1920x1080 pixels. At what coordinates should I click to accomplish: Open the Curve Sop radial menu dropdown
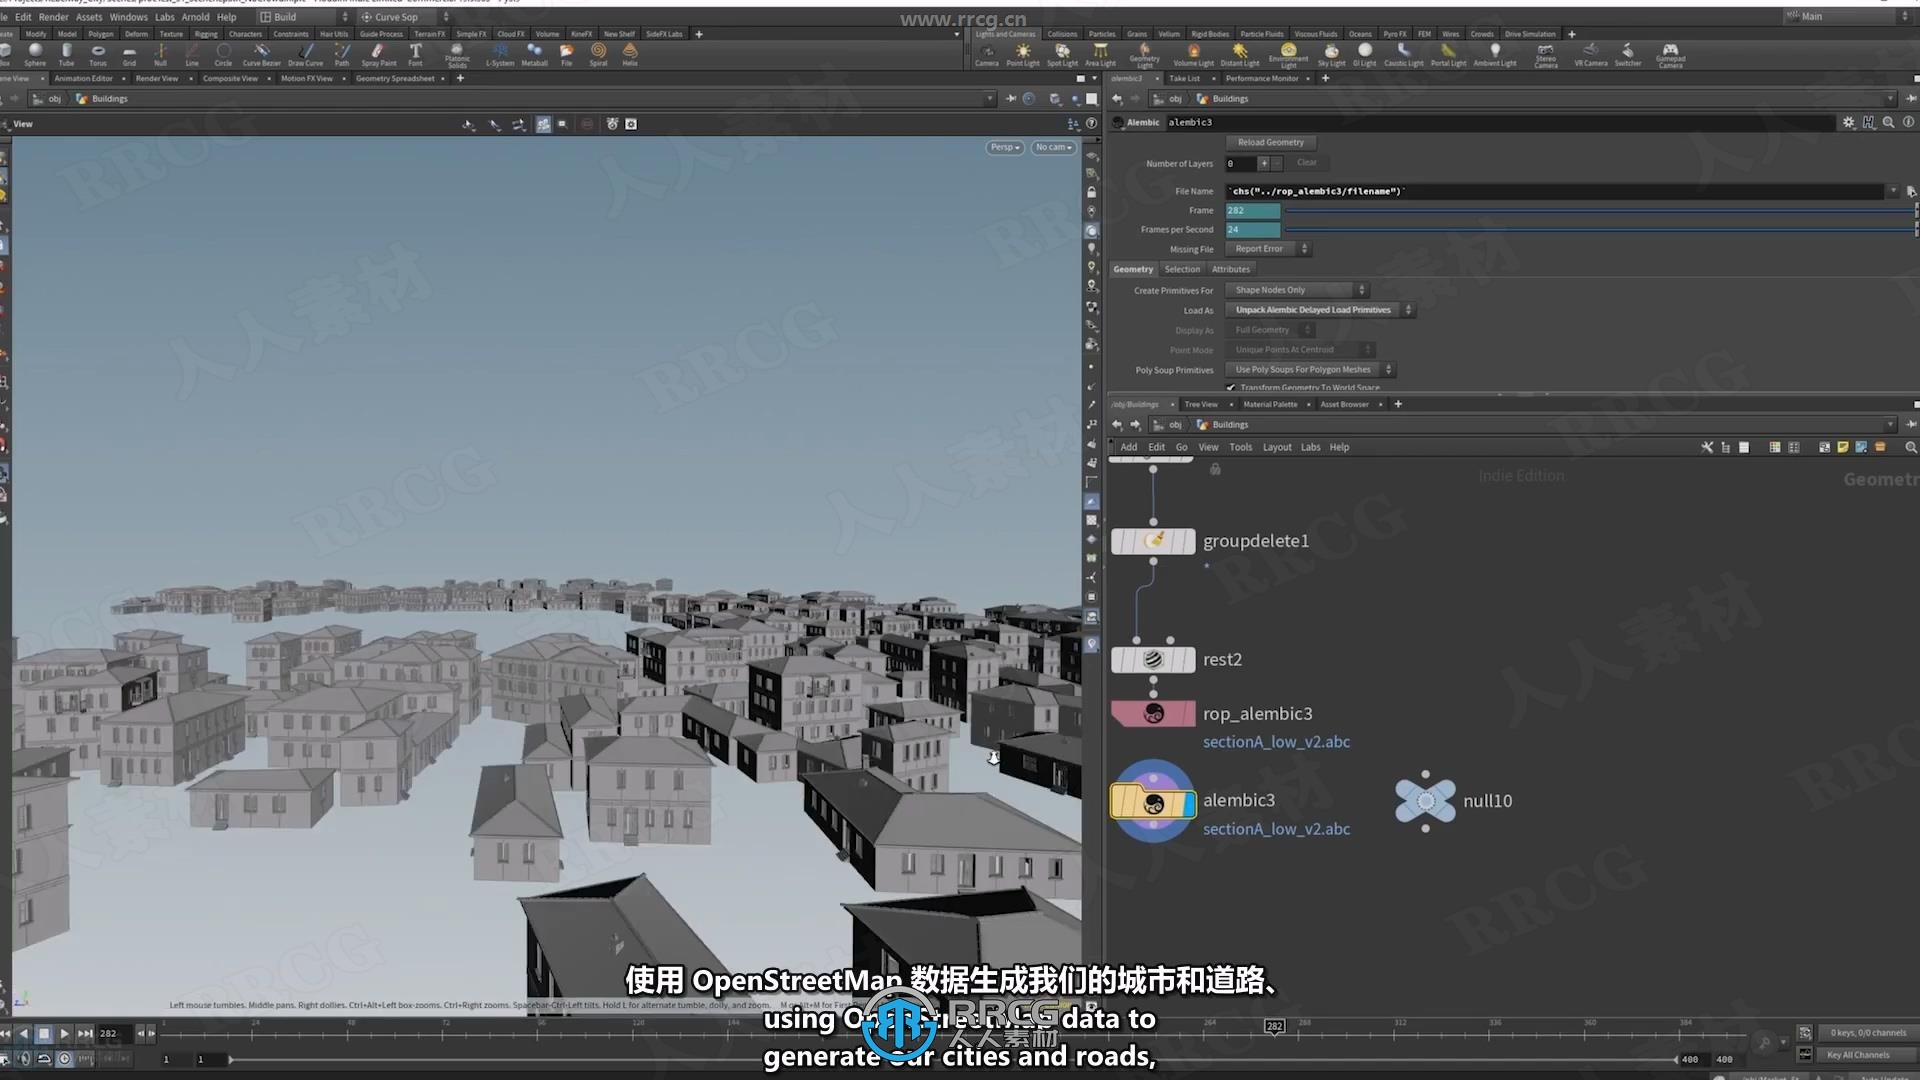coord(405,17)
